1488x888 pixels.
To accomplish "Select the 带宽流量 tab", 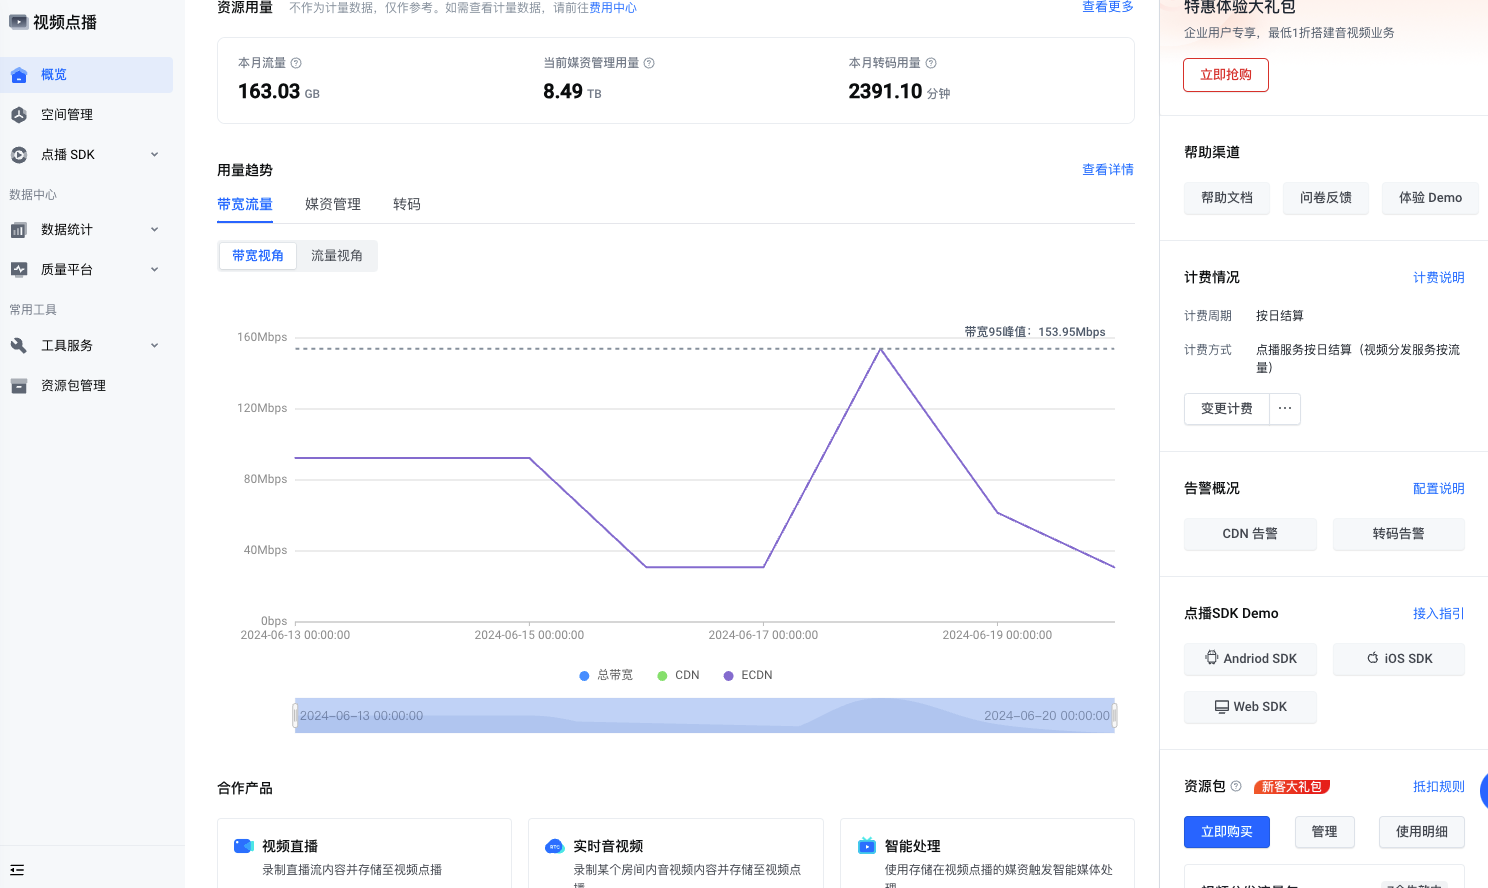I will tap(245, 204).
